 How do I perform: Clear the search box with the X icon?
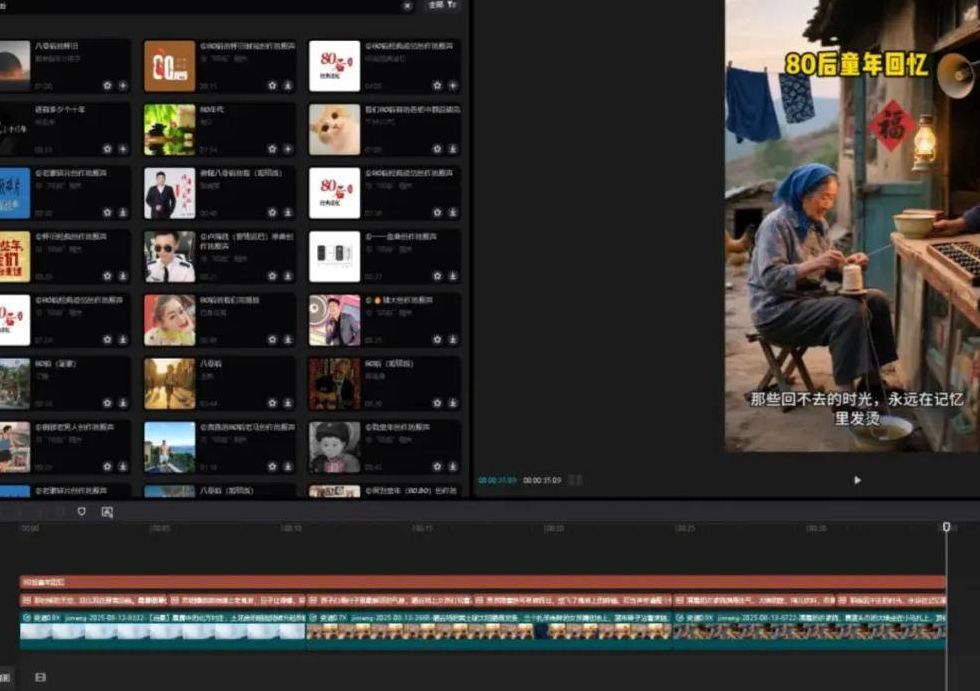click(407, 5)
